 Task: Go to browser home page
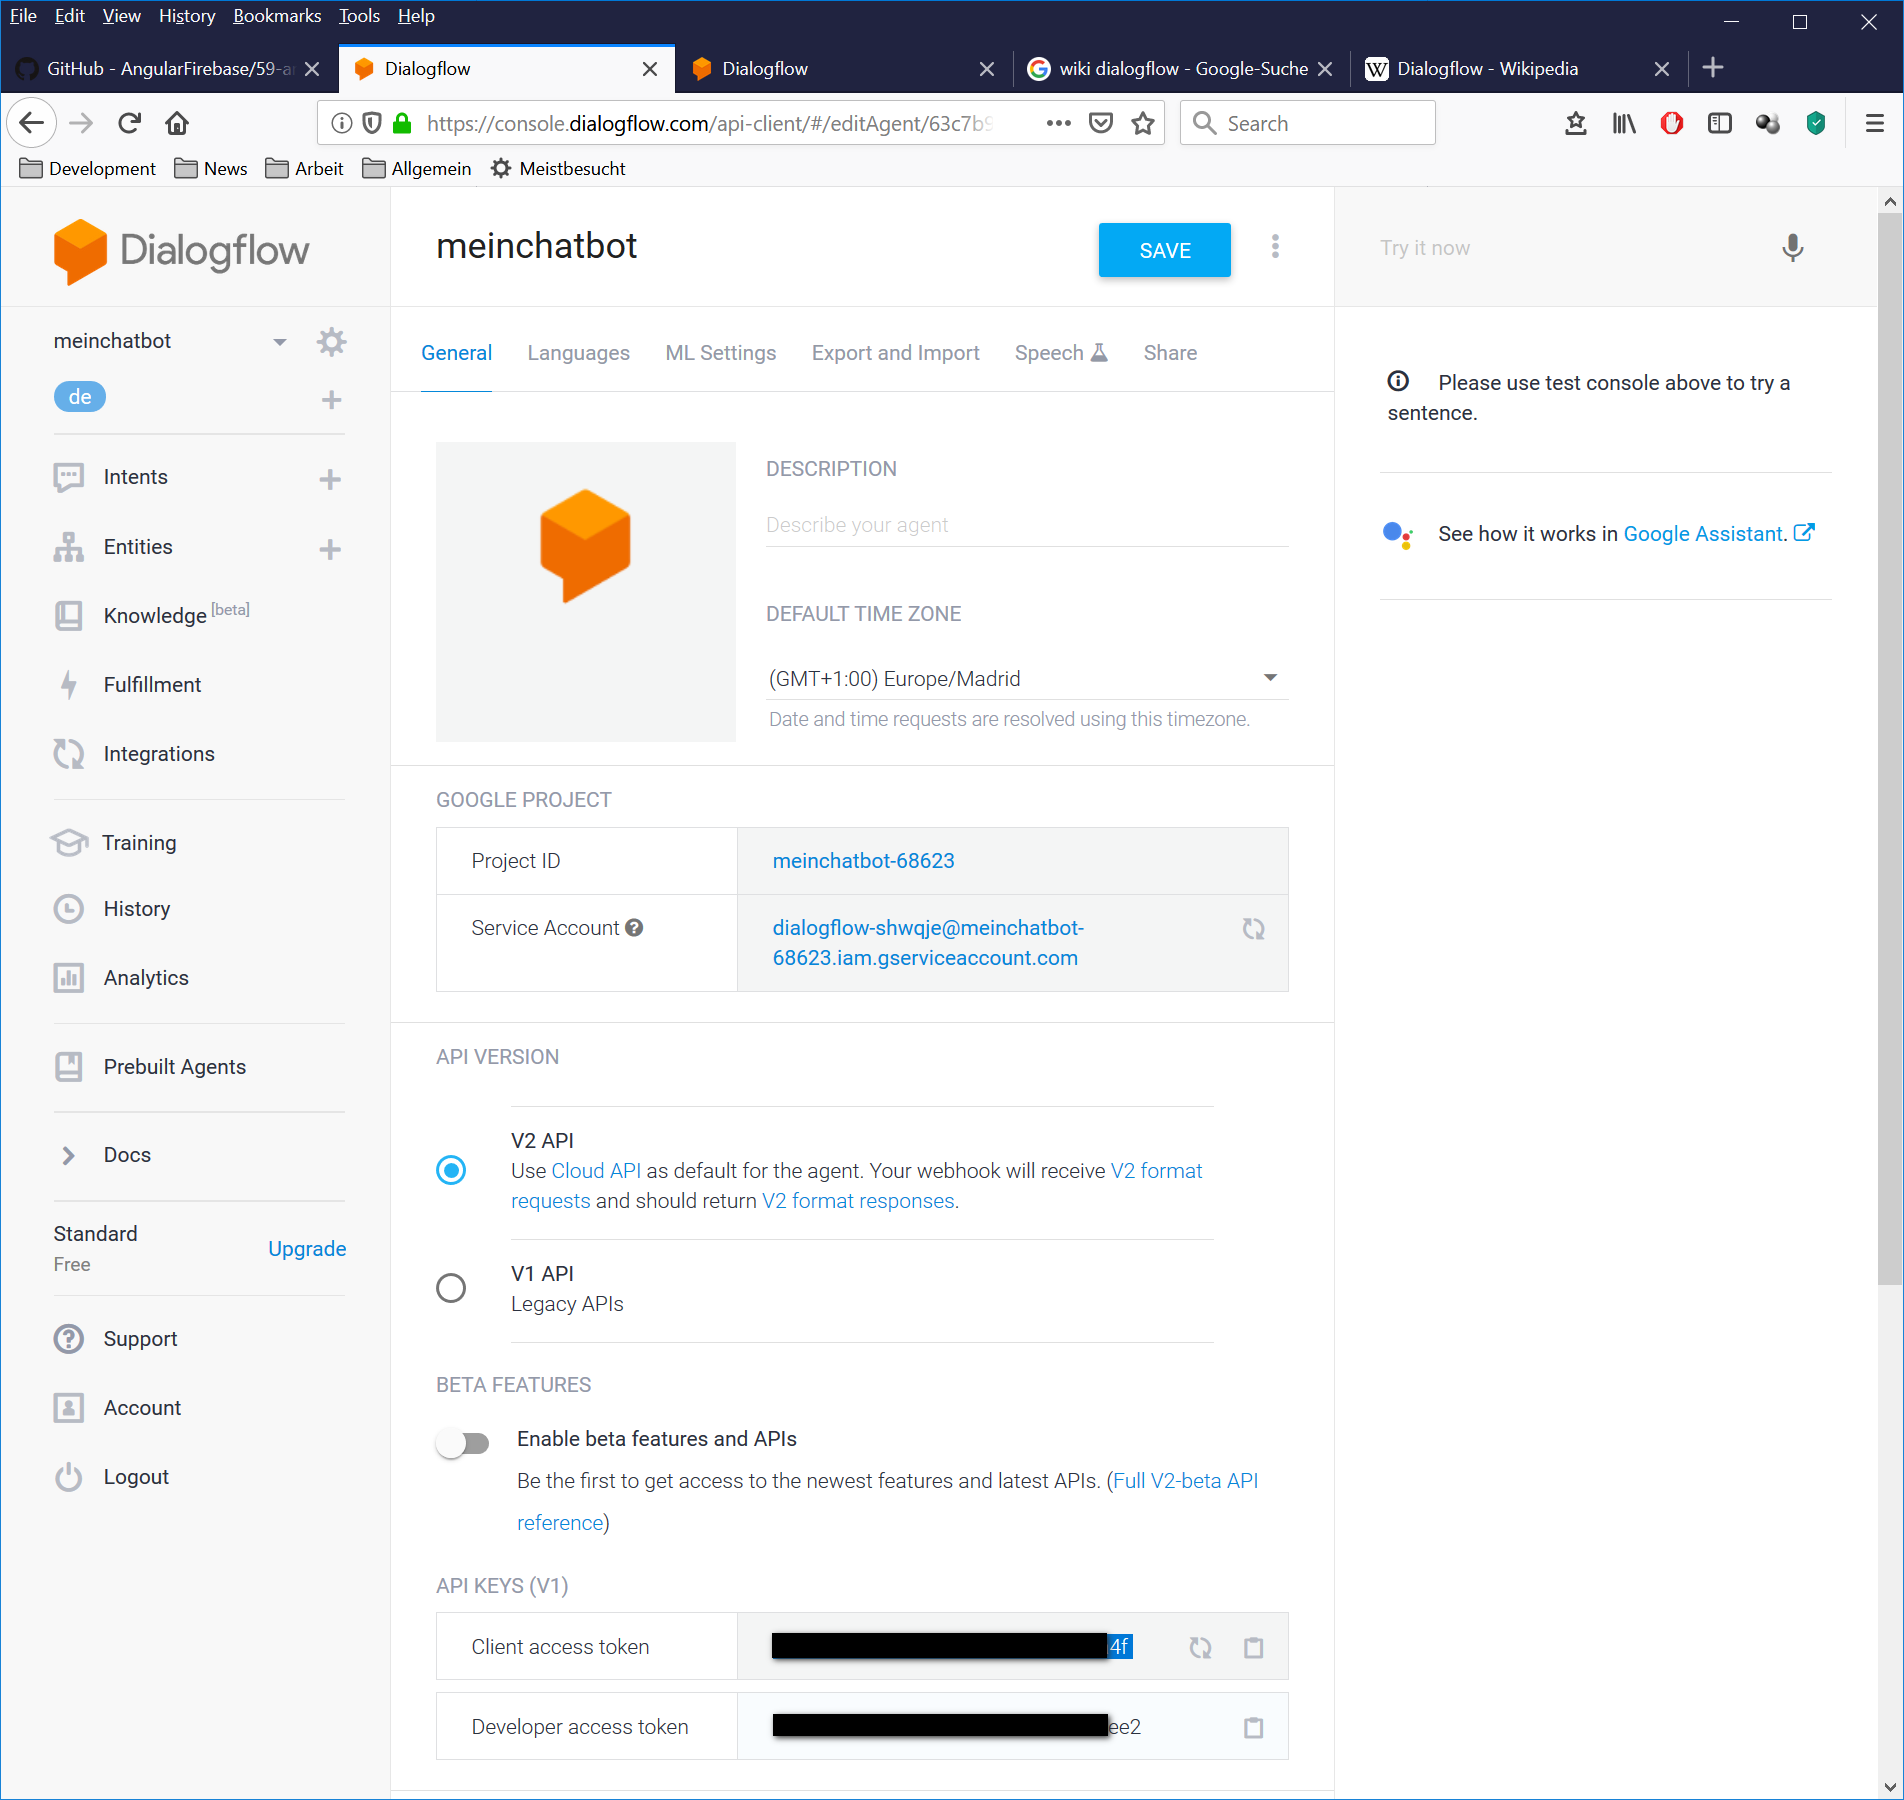click(x=177, y=123)
